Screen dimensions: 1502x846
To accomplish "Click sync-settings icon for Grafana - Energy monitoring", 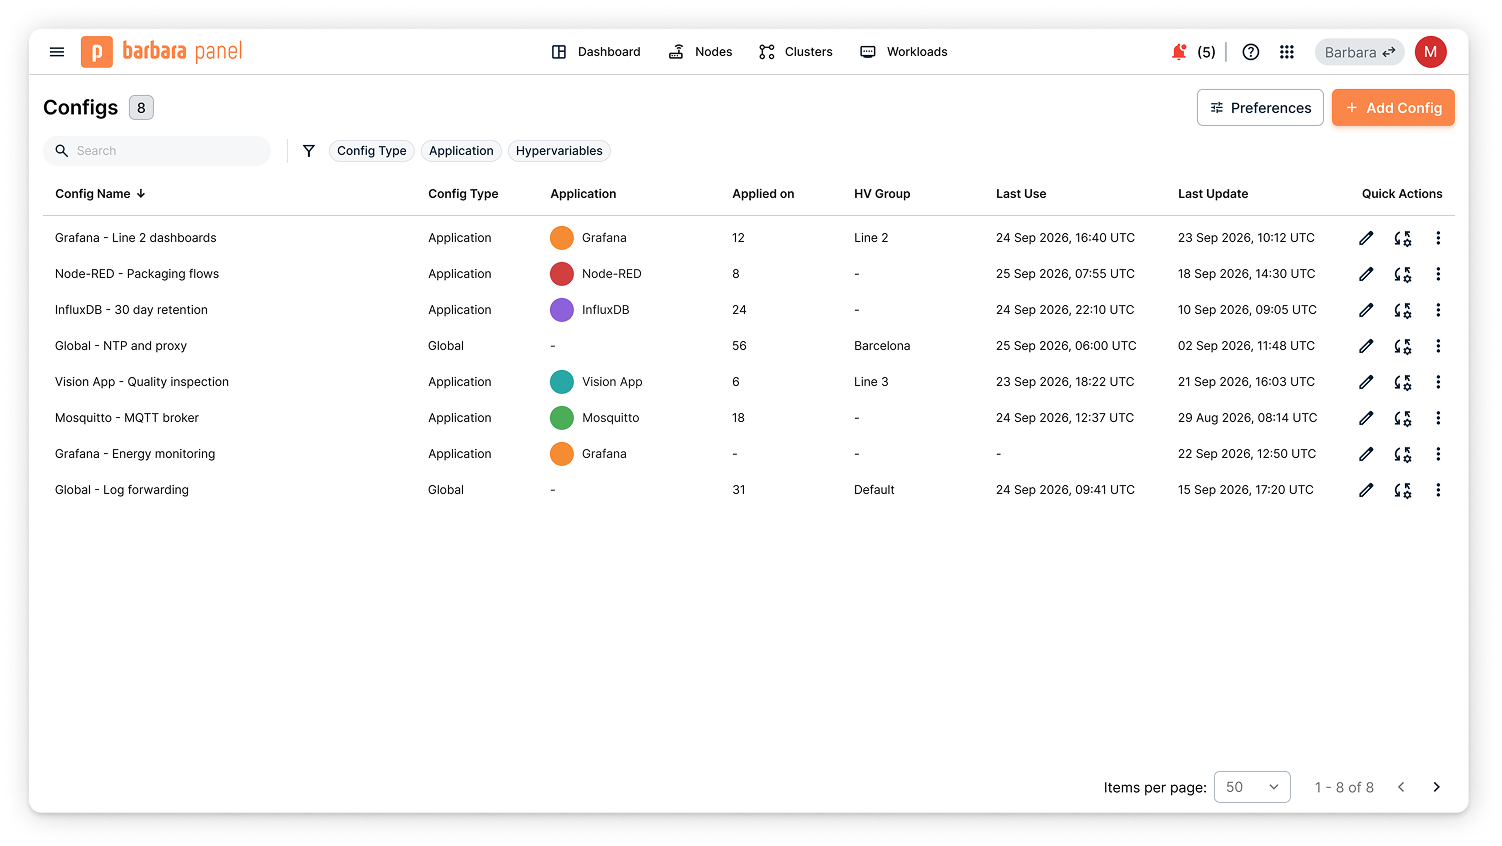I will pyautogui.click(x=1403, y=454).
